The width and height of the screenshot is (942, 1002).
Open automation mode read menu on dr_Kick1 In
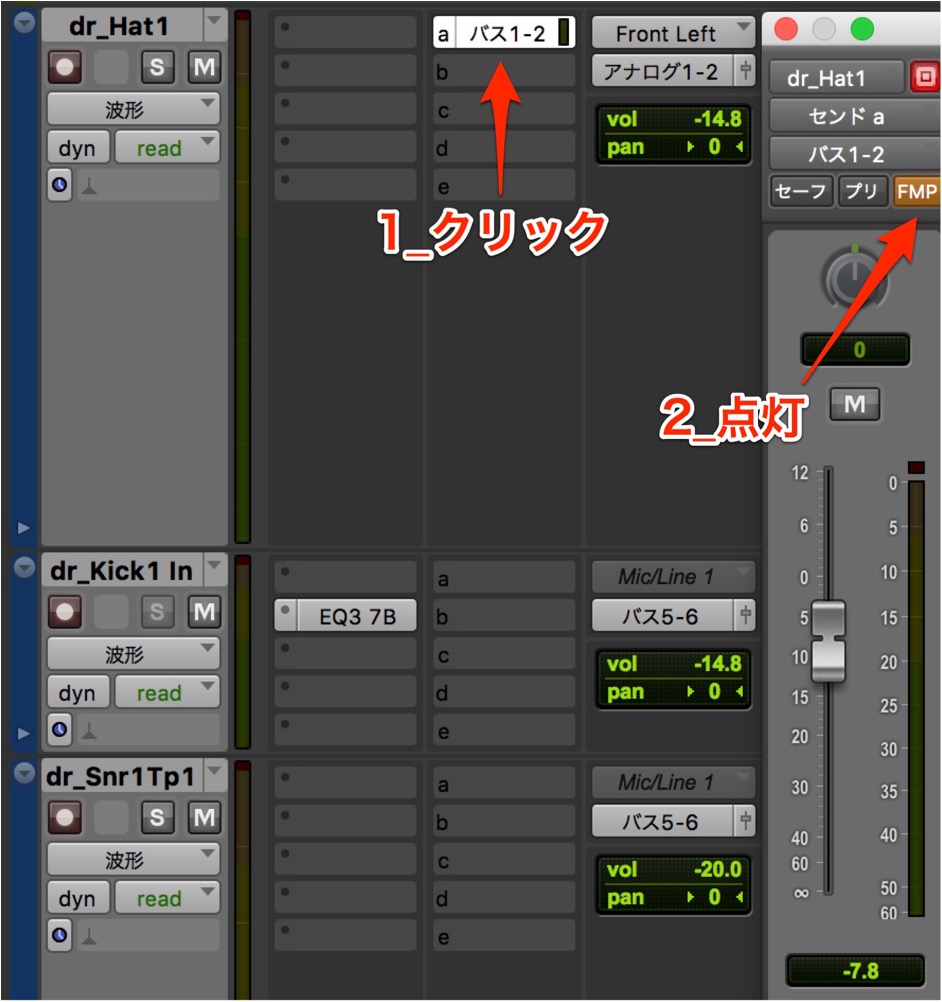click(x=167, y=692)
